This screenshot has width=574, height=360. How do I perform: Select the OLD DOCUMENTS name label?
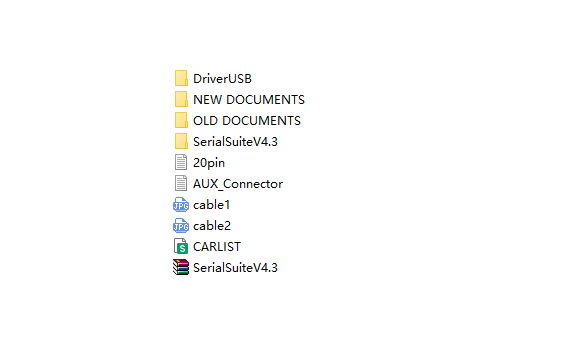coord(247,120)
